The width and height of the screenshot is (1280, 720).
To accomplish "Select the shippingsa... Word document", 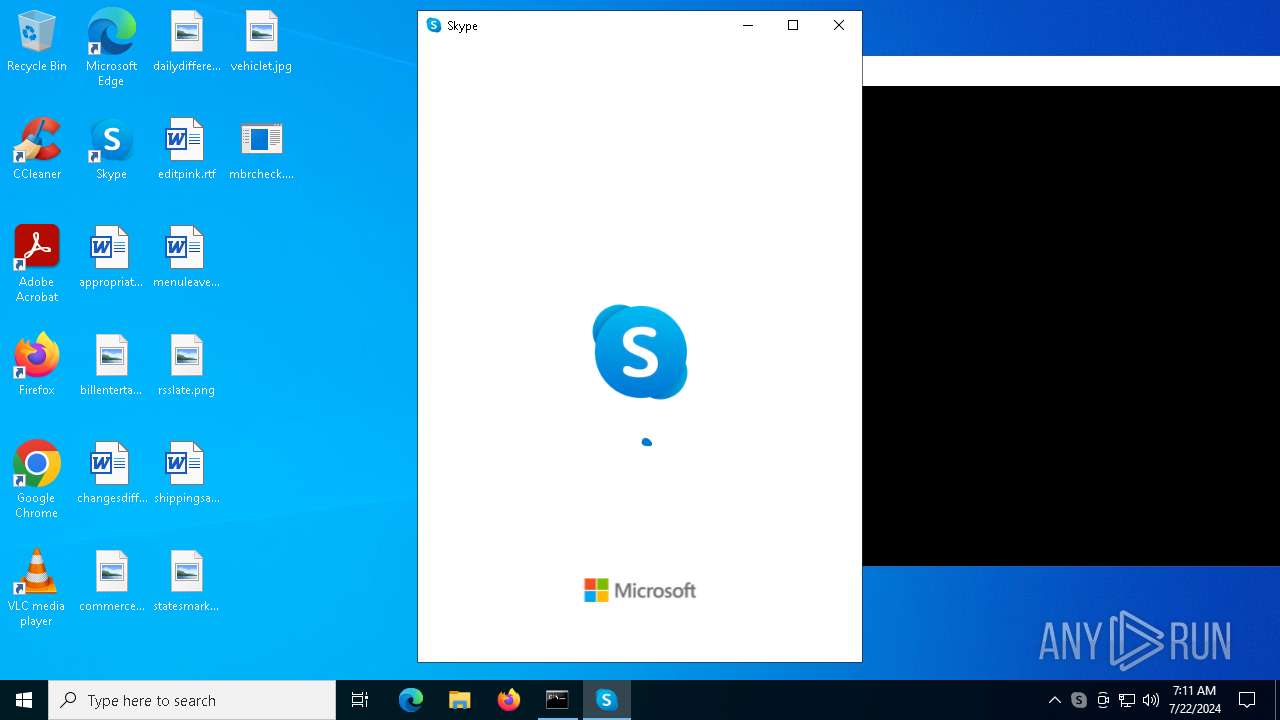I will [x=186, y=474].
